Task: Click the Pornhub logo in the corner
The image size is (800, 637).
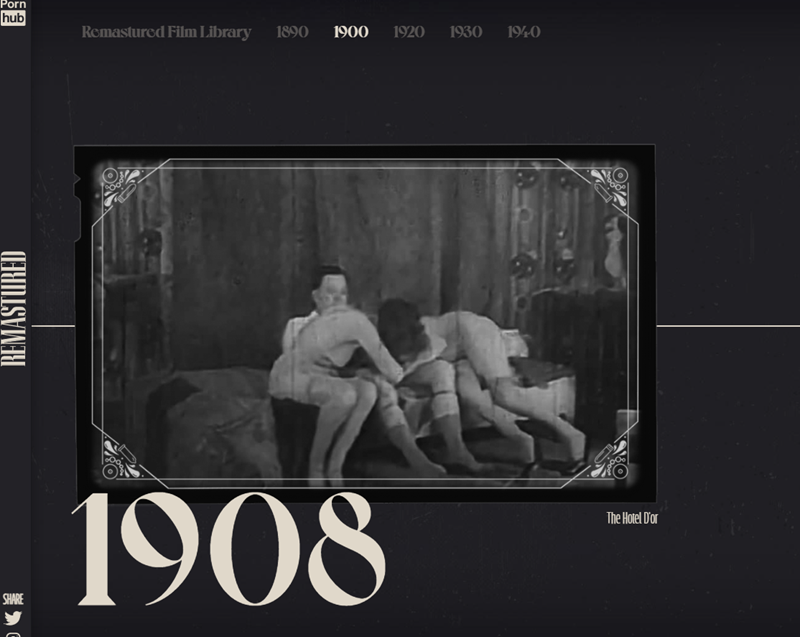Action: (x=13, y=12)
